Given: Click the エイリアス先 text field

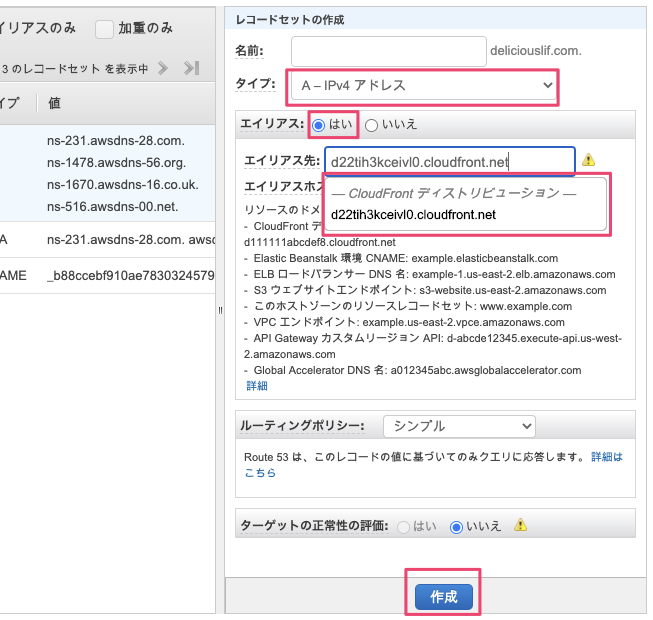Looking at the screenshot, I should click(x=448, y=161).
